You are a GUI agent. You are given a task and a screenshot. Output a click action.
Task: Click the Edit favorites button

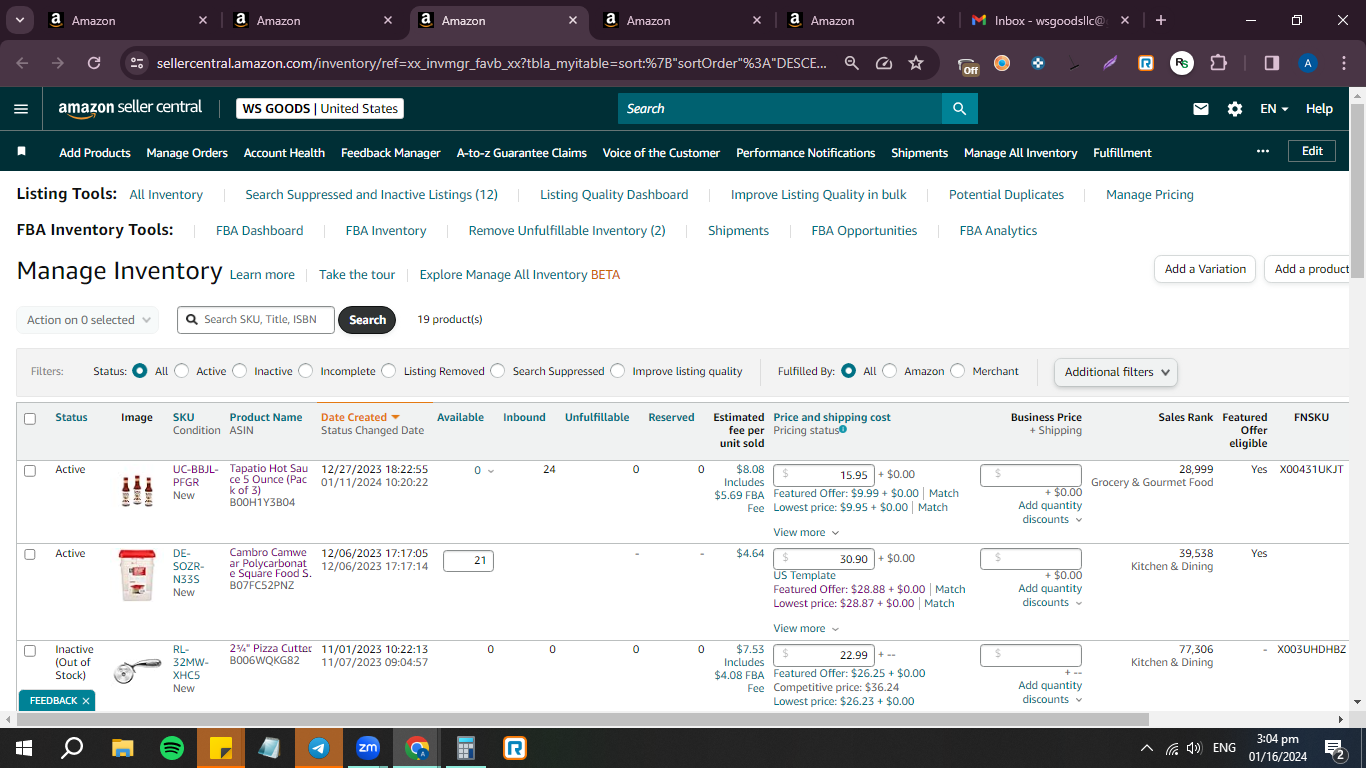point(1312,151)
